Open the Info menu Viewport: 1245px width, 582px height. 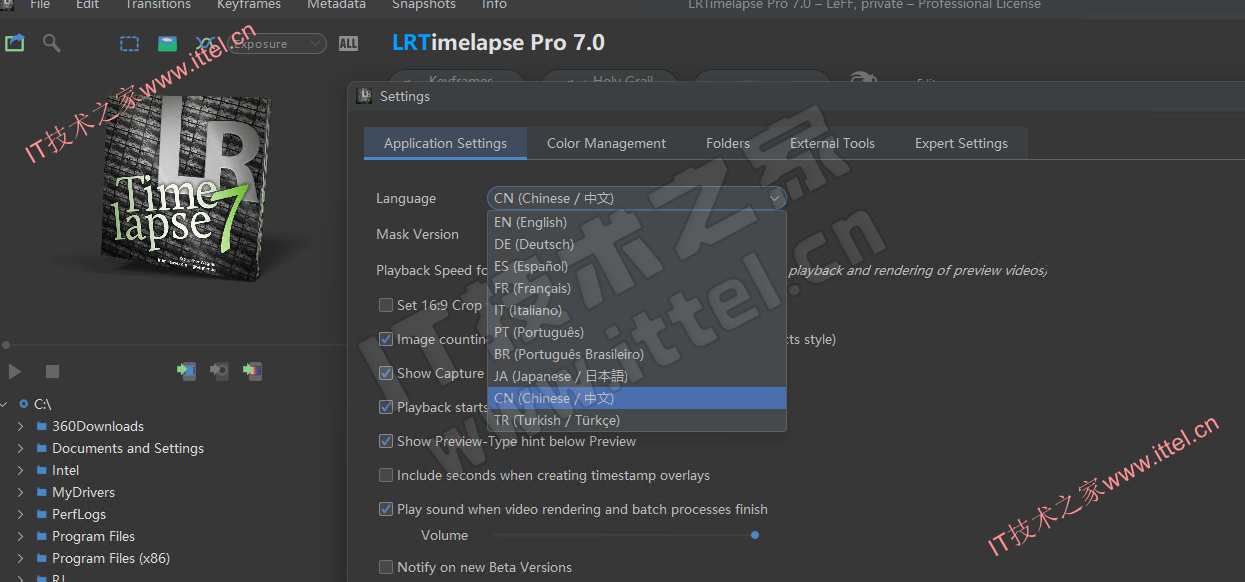click(494, 4)
